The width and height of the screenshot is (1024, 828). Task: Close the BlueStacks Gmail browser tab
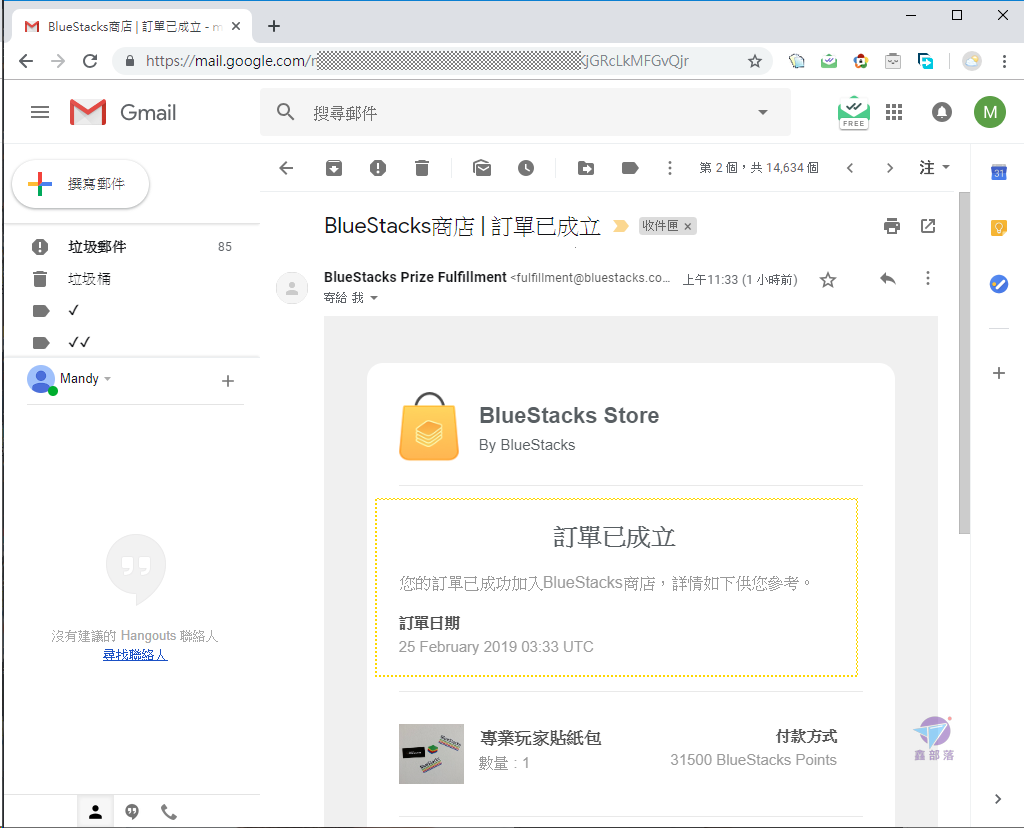(x=236, y=27)
